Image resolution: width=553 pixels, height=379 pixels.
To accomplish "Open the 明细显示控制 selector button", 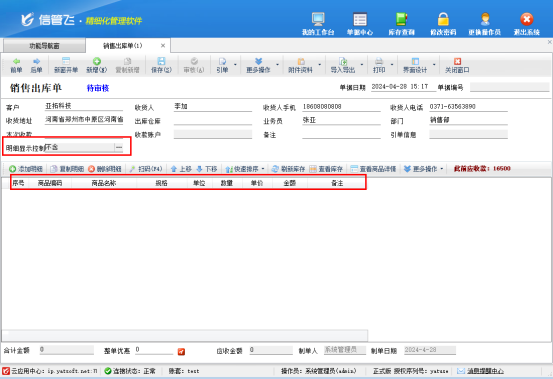I will point(119,147).
